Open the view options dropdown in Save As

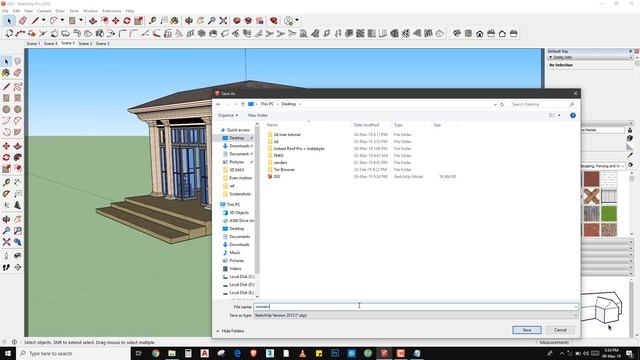point(559,116)
